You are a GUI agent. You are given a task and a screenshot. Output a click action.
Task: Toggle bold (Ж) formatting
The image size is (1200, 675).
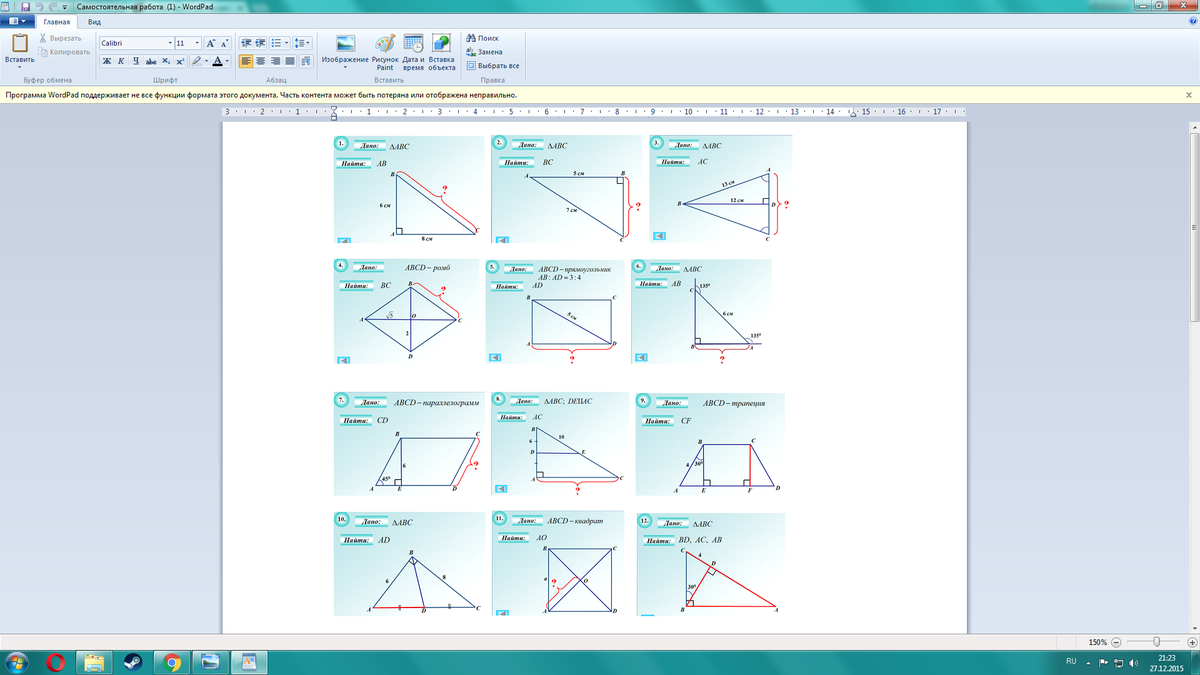106,61
